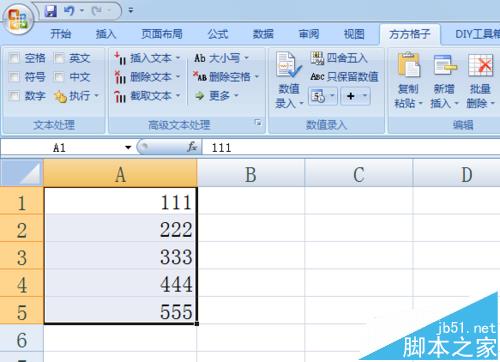Open the 视图 tab
The height and width of the screenshot is (362, 500).
coord(354,34)
